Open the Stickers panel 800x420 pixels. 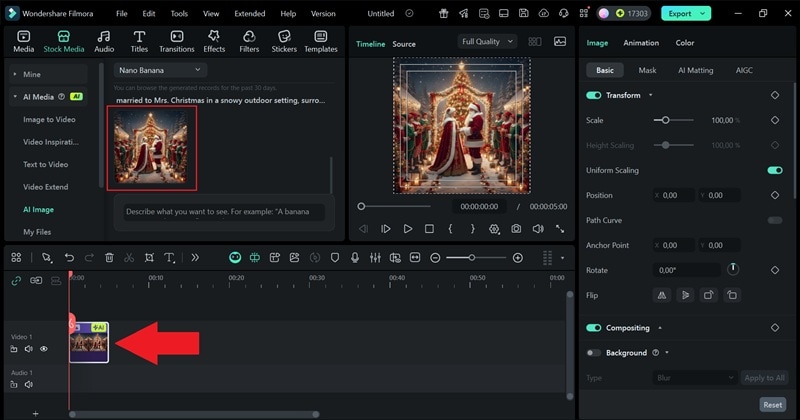(x=284, y=42)
